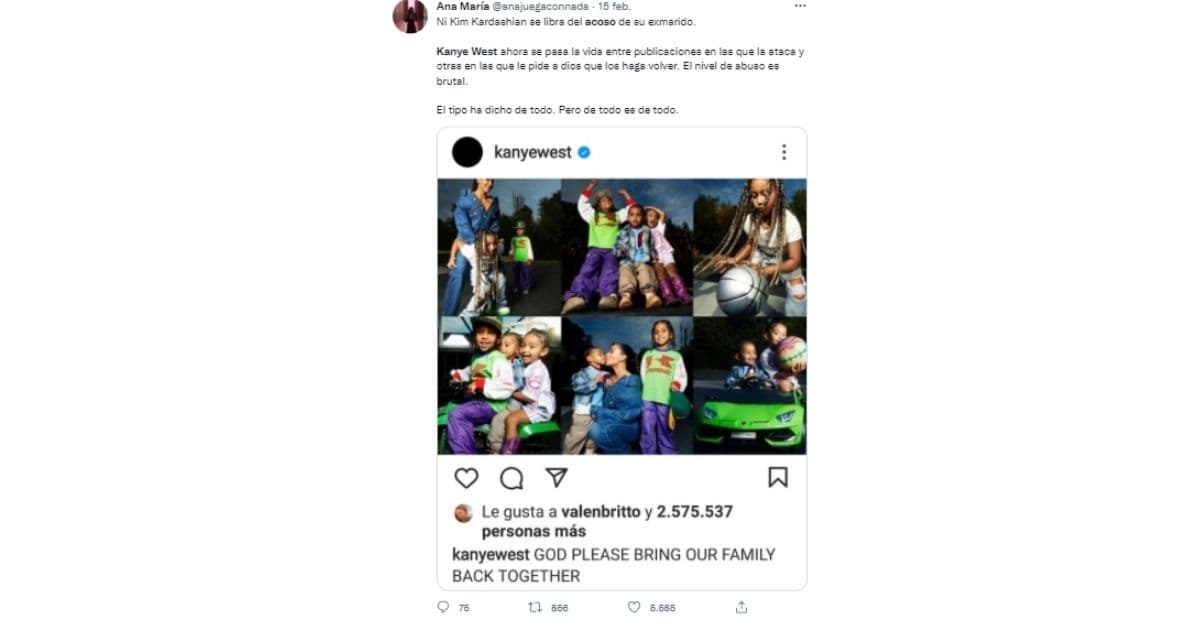1200x628 pixels.
Task: Tap the Instagram comment bubble icon
Action: 511,478
